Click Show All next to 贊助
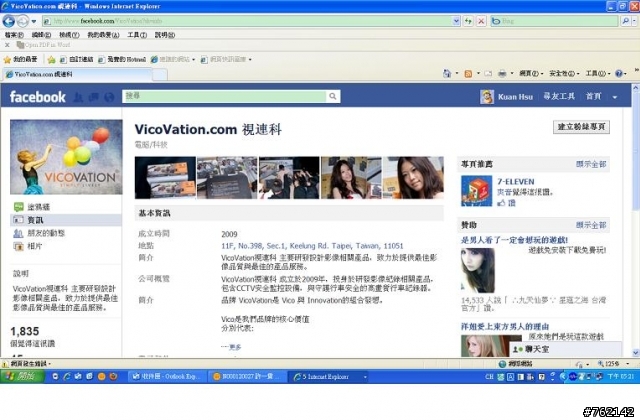The image size is (640, 420). click(591, 225)
